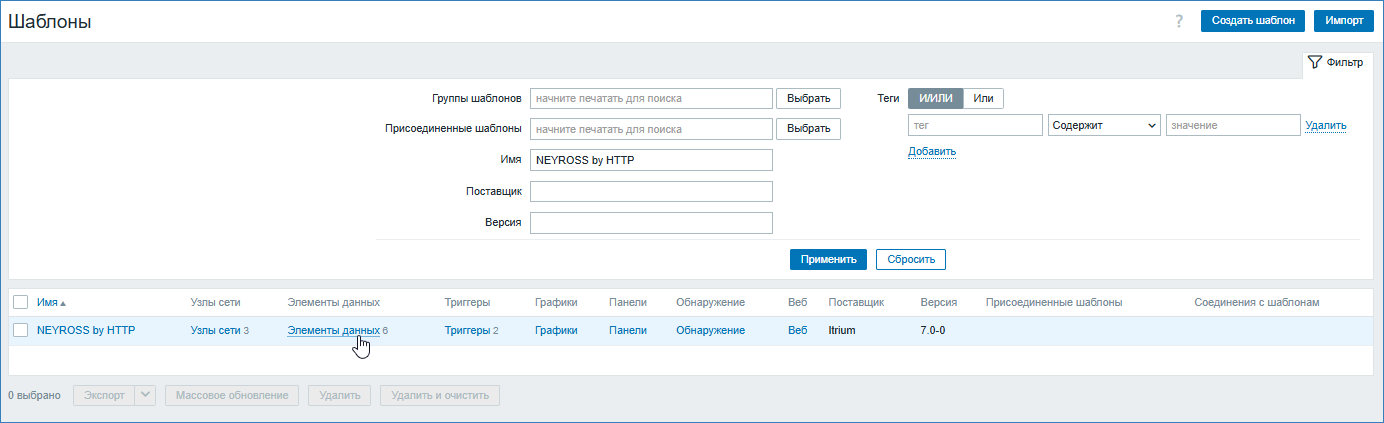The image size is (1384, 423).
Task: Open the Триггеры link in the row
Action: click(x=466, y=330)
